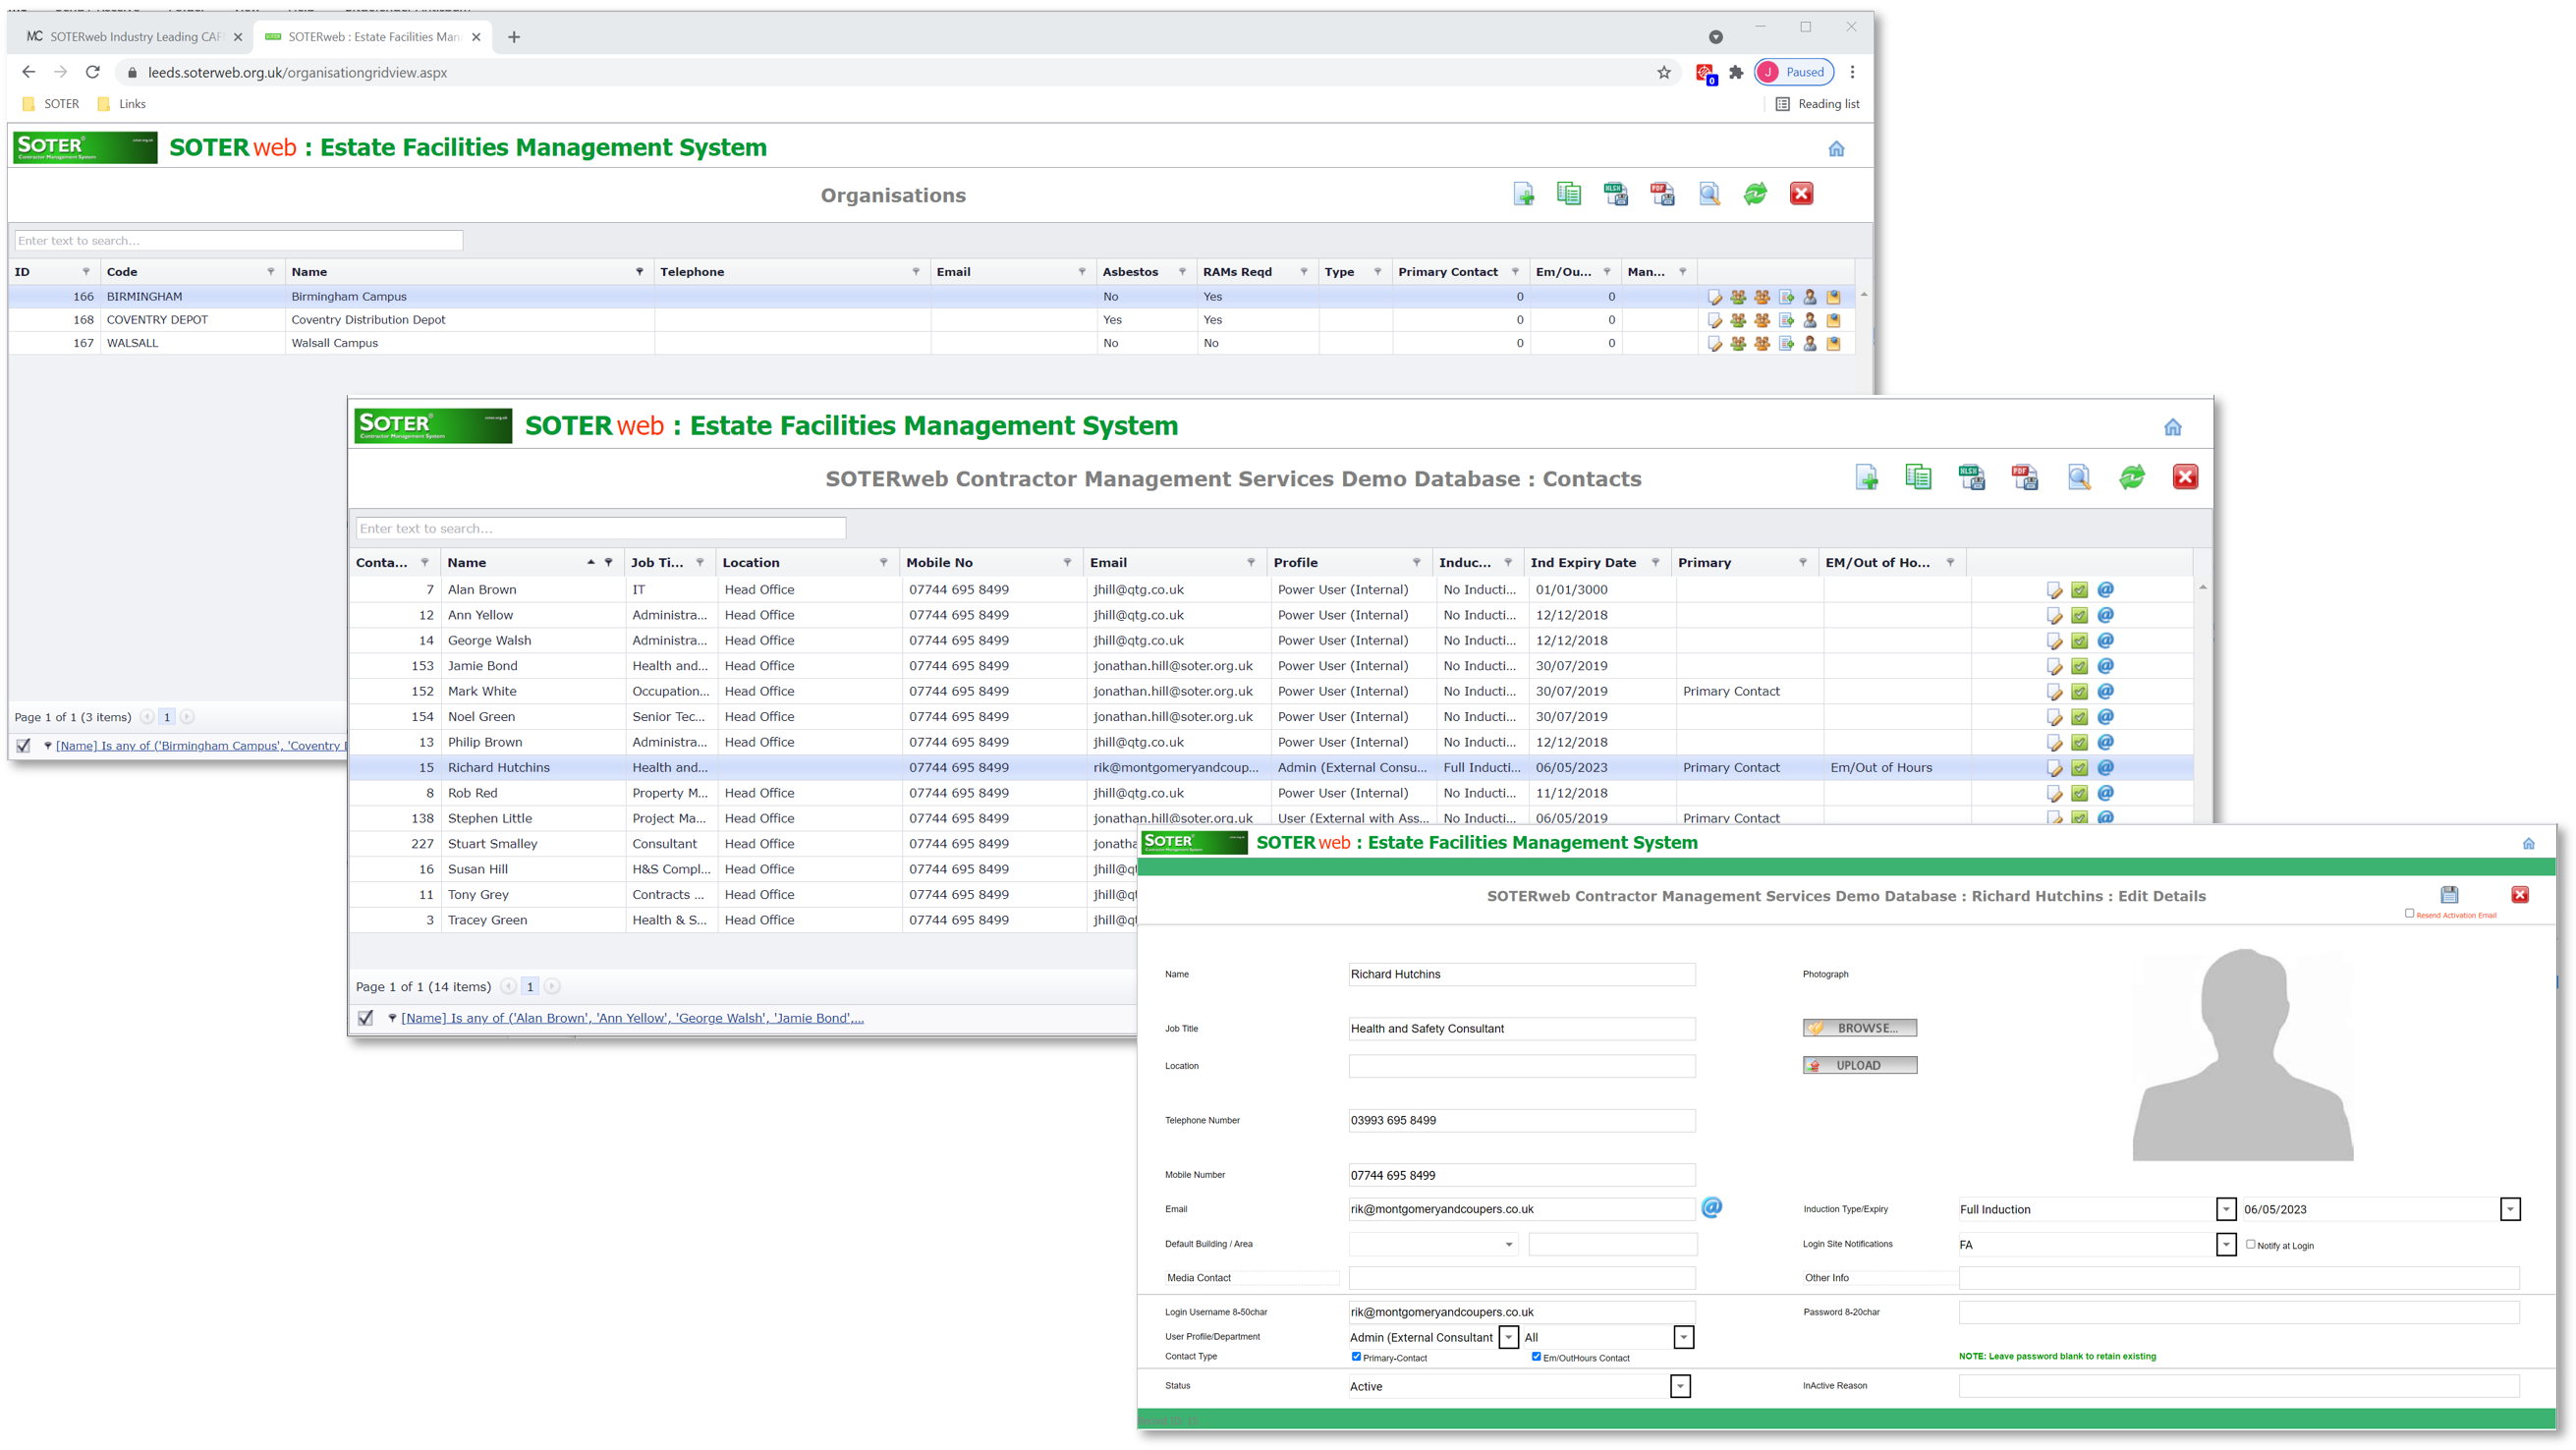Export Contacts grid to XLSX

(1971, 477)
